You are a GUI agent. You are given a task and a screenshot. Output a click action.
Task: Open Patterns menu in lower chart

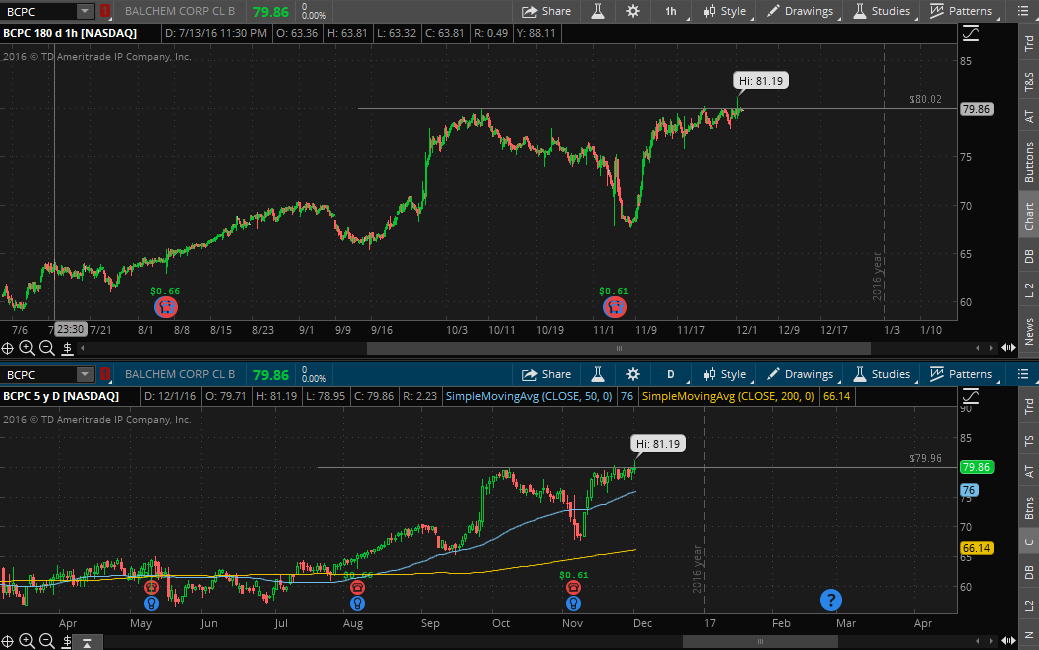coord(961,374)
